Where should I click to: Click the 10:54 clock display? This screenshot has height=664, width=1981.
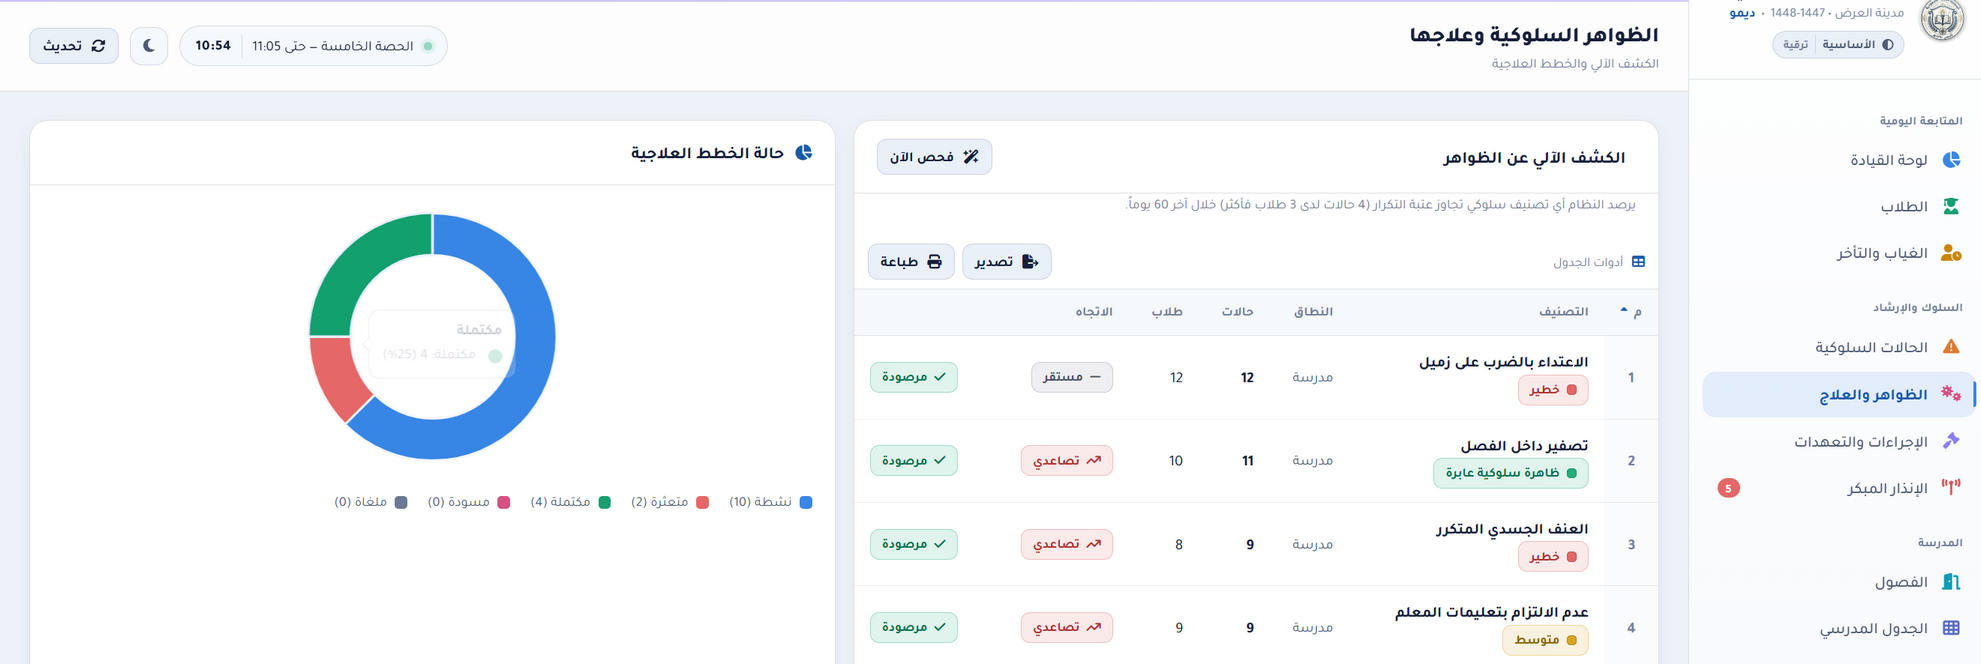(213, 46)
